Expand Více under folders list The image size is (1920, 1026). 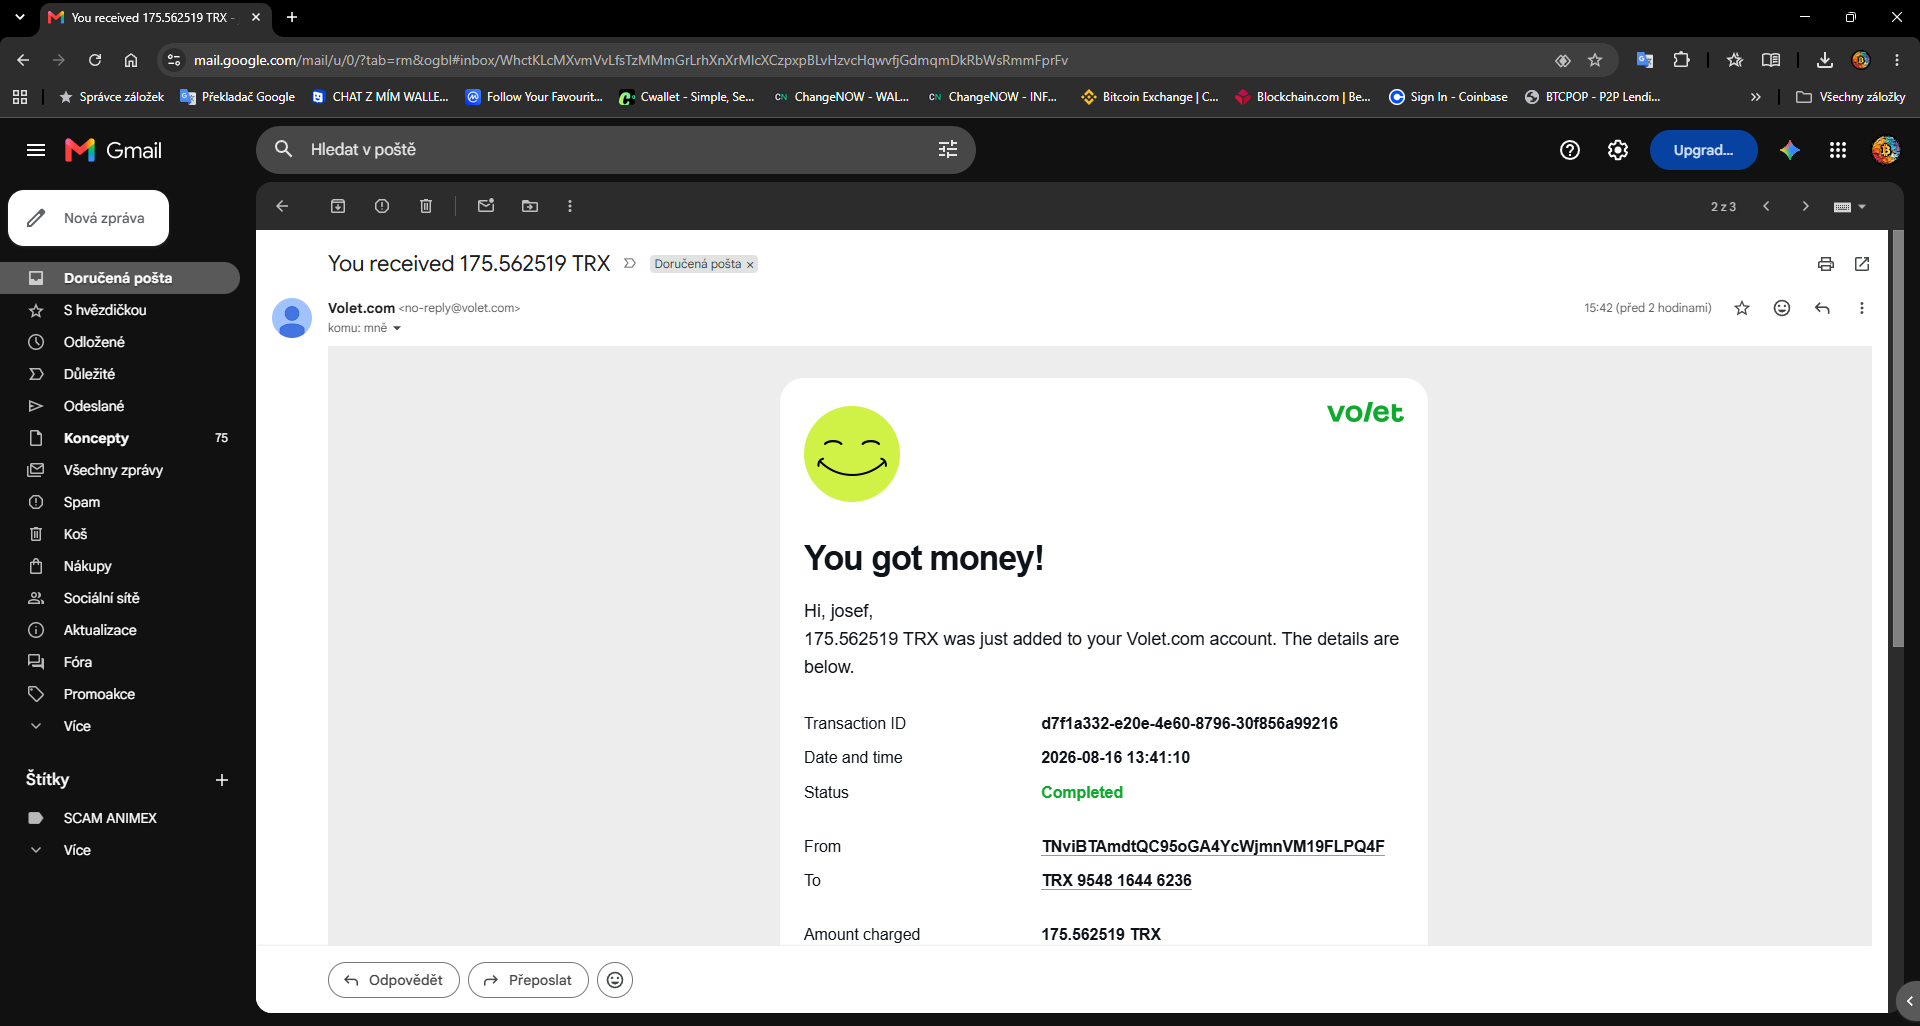[x=77, y=726]
